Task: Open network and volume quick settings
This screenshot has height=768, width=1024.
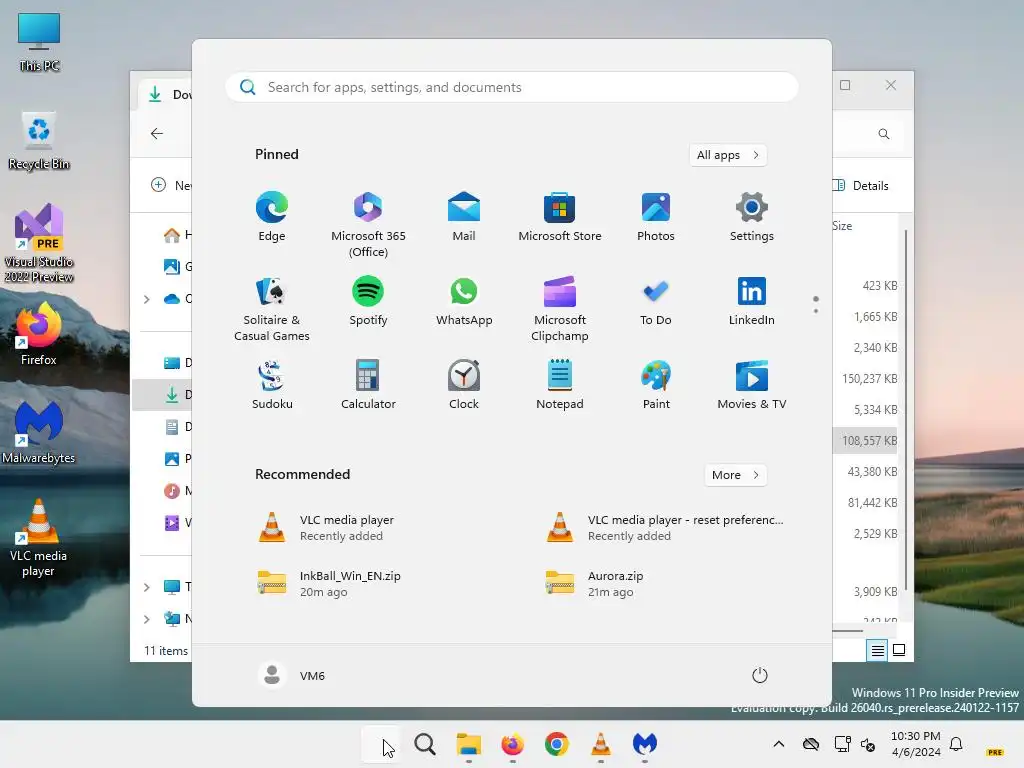Action: point(855,744)
